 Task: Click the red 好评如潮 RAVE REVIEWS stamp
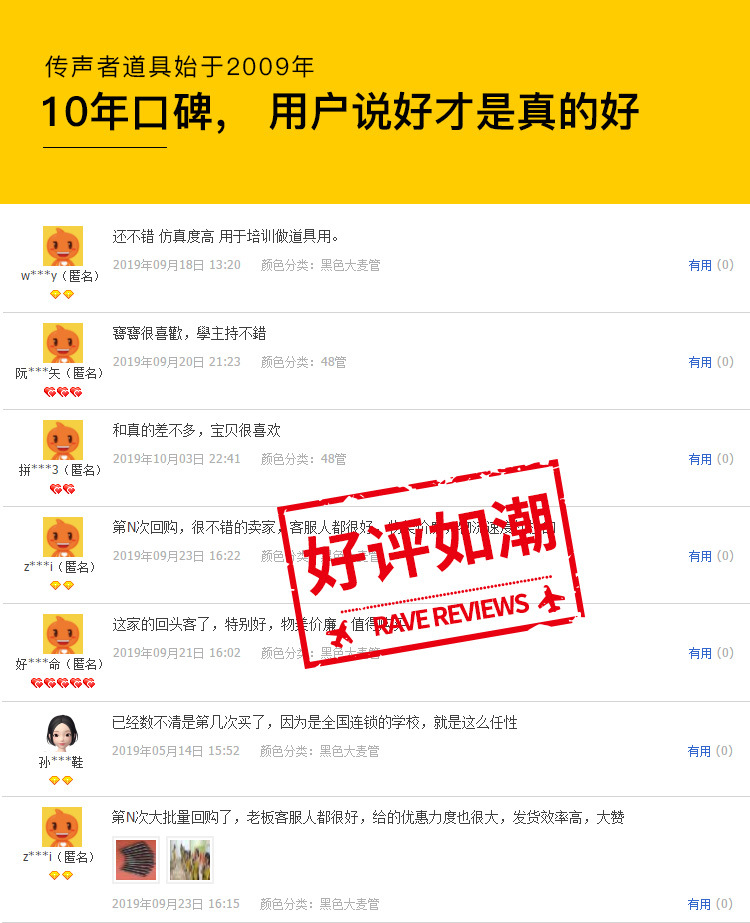point(431,564)
